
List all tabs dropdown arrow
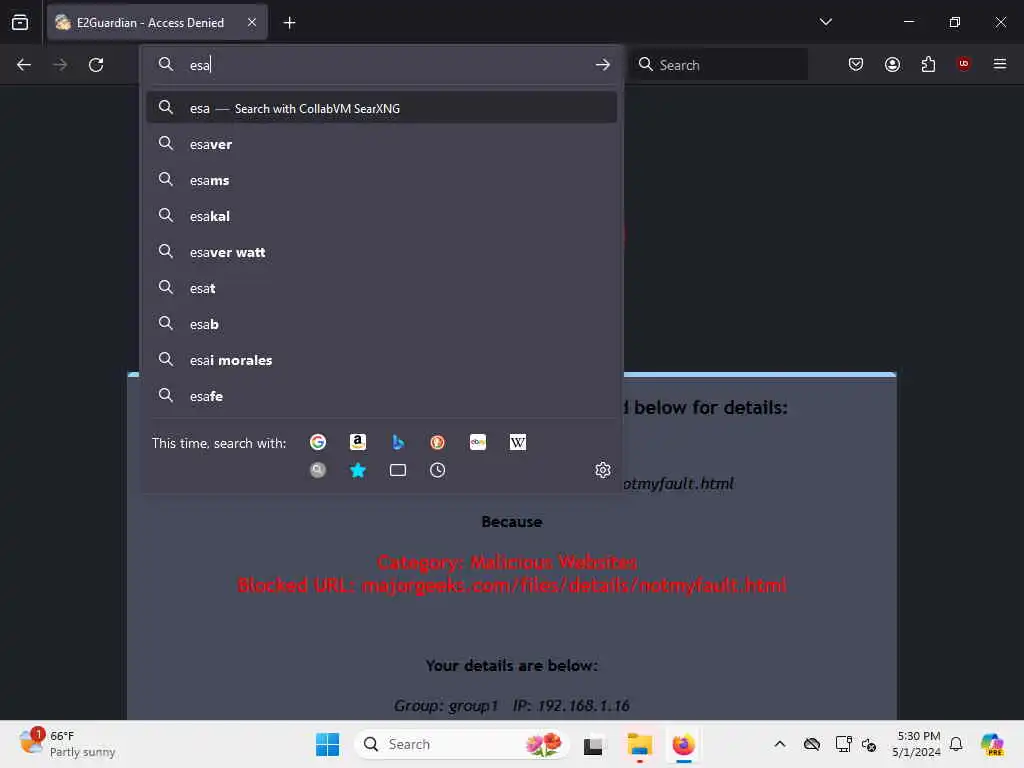[826, 22]
